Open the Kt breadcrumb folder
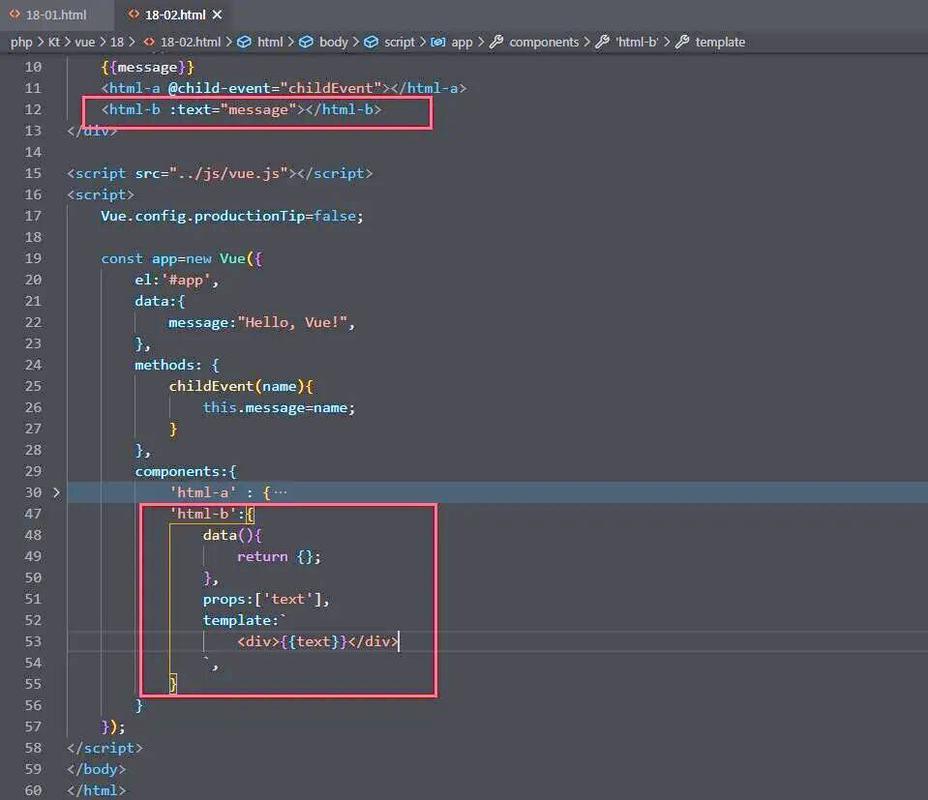 point(54,42)
